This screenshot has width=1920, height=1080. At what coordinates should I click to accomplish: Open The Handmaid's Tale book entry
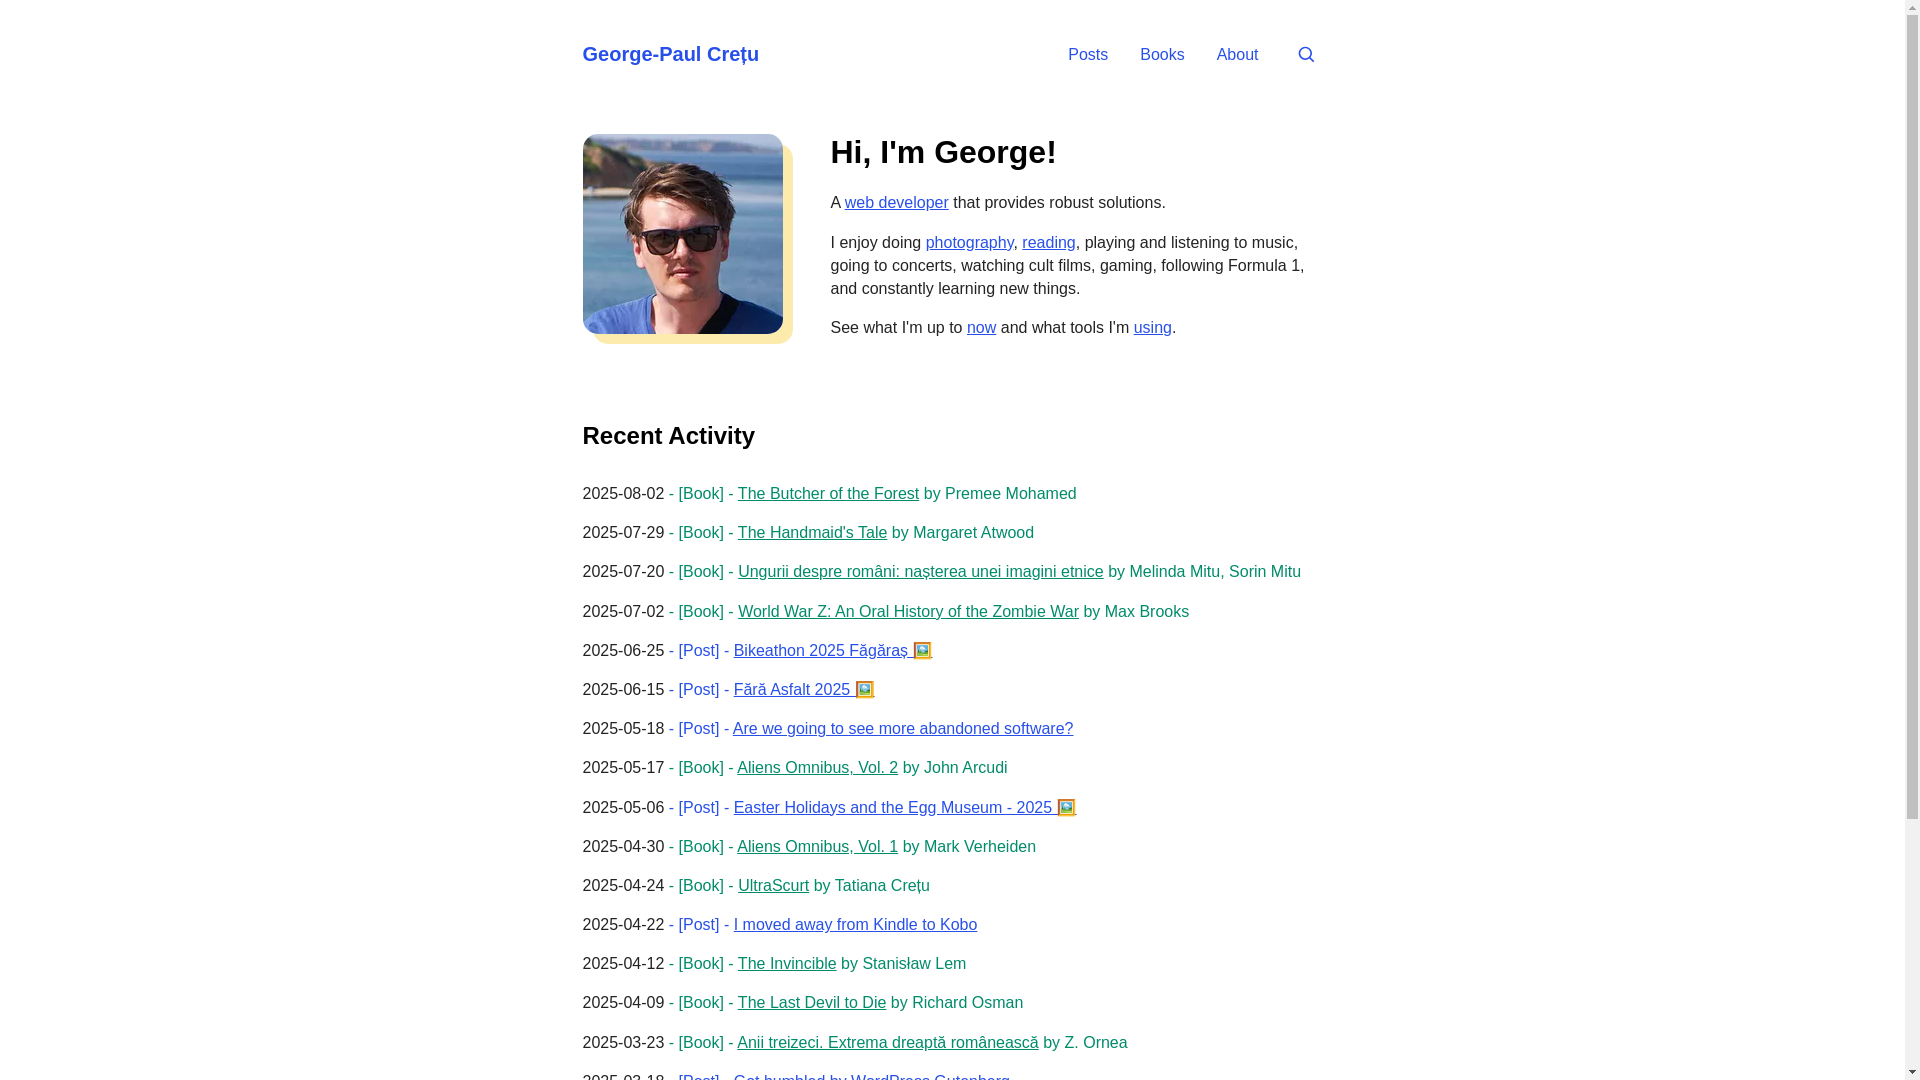click(x=812, y=533)
